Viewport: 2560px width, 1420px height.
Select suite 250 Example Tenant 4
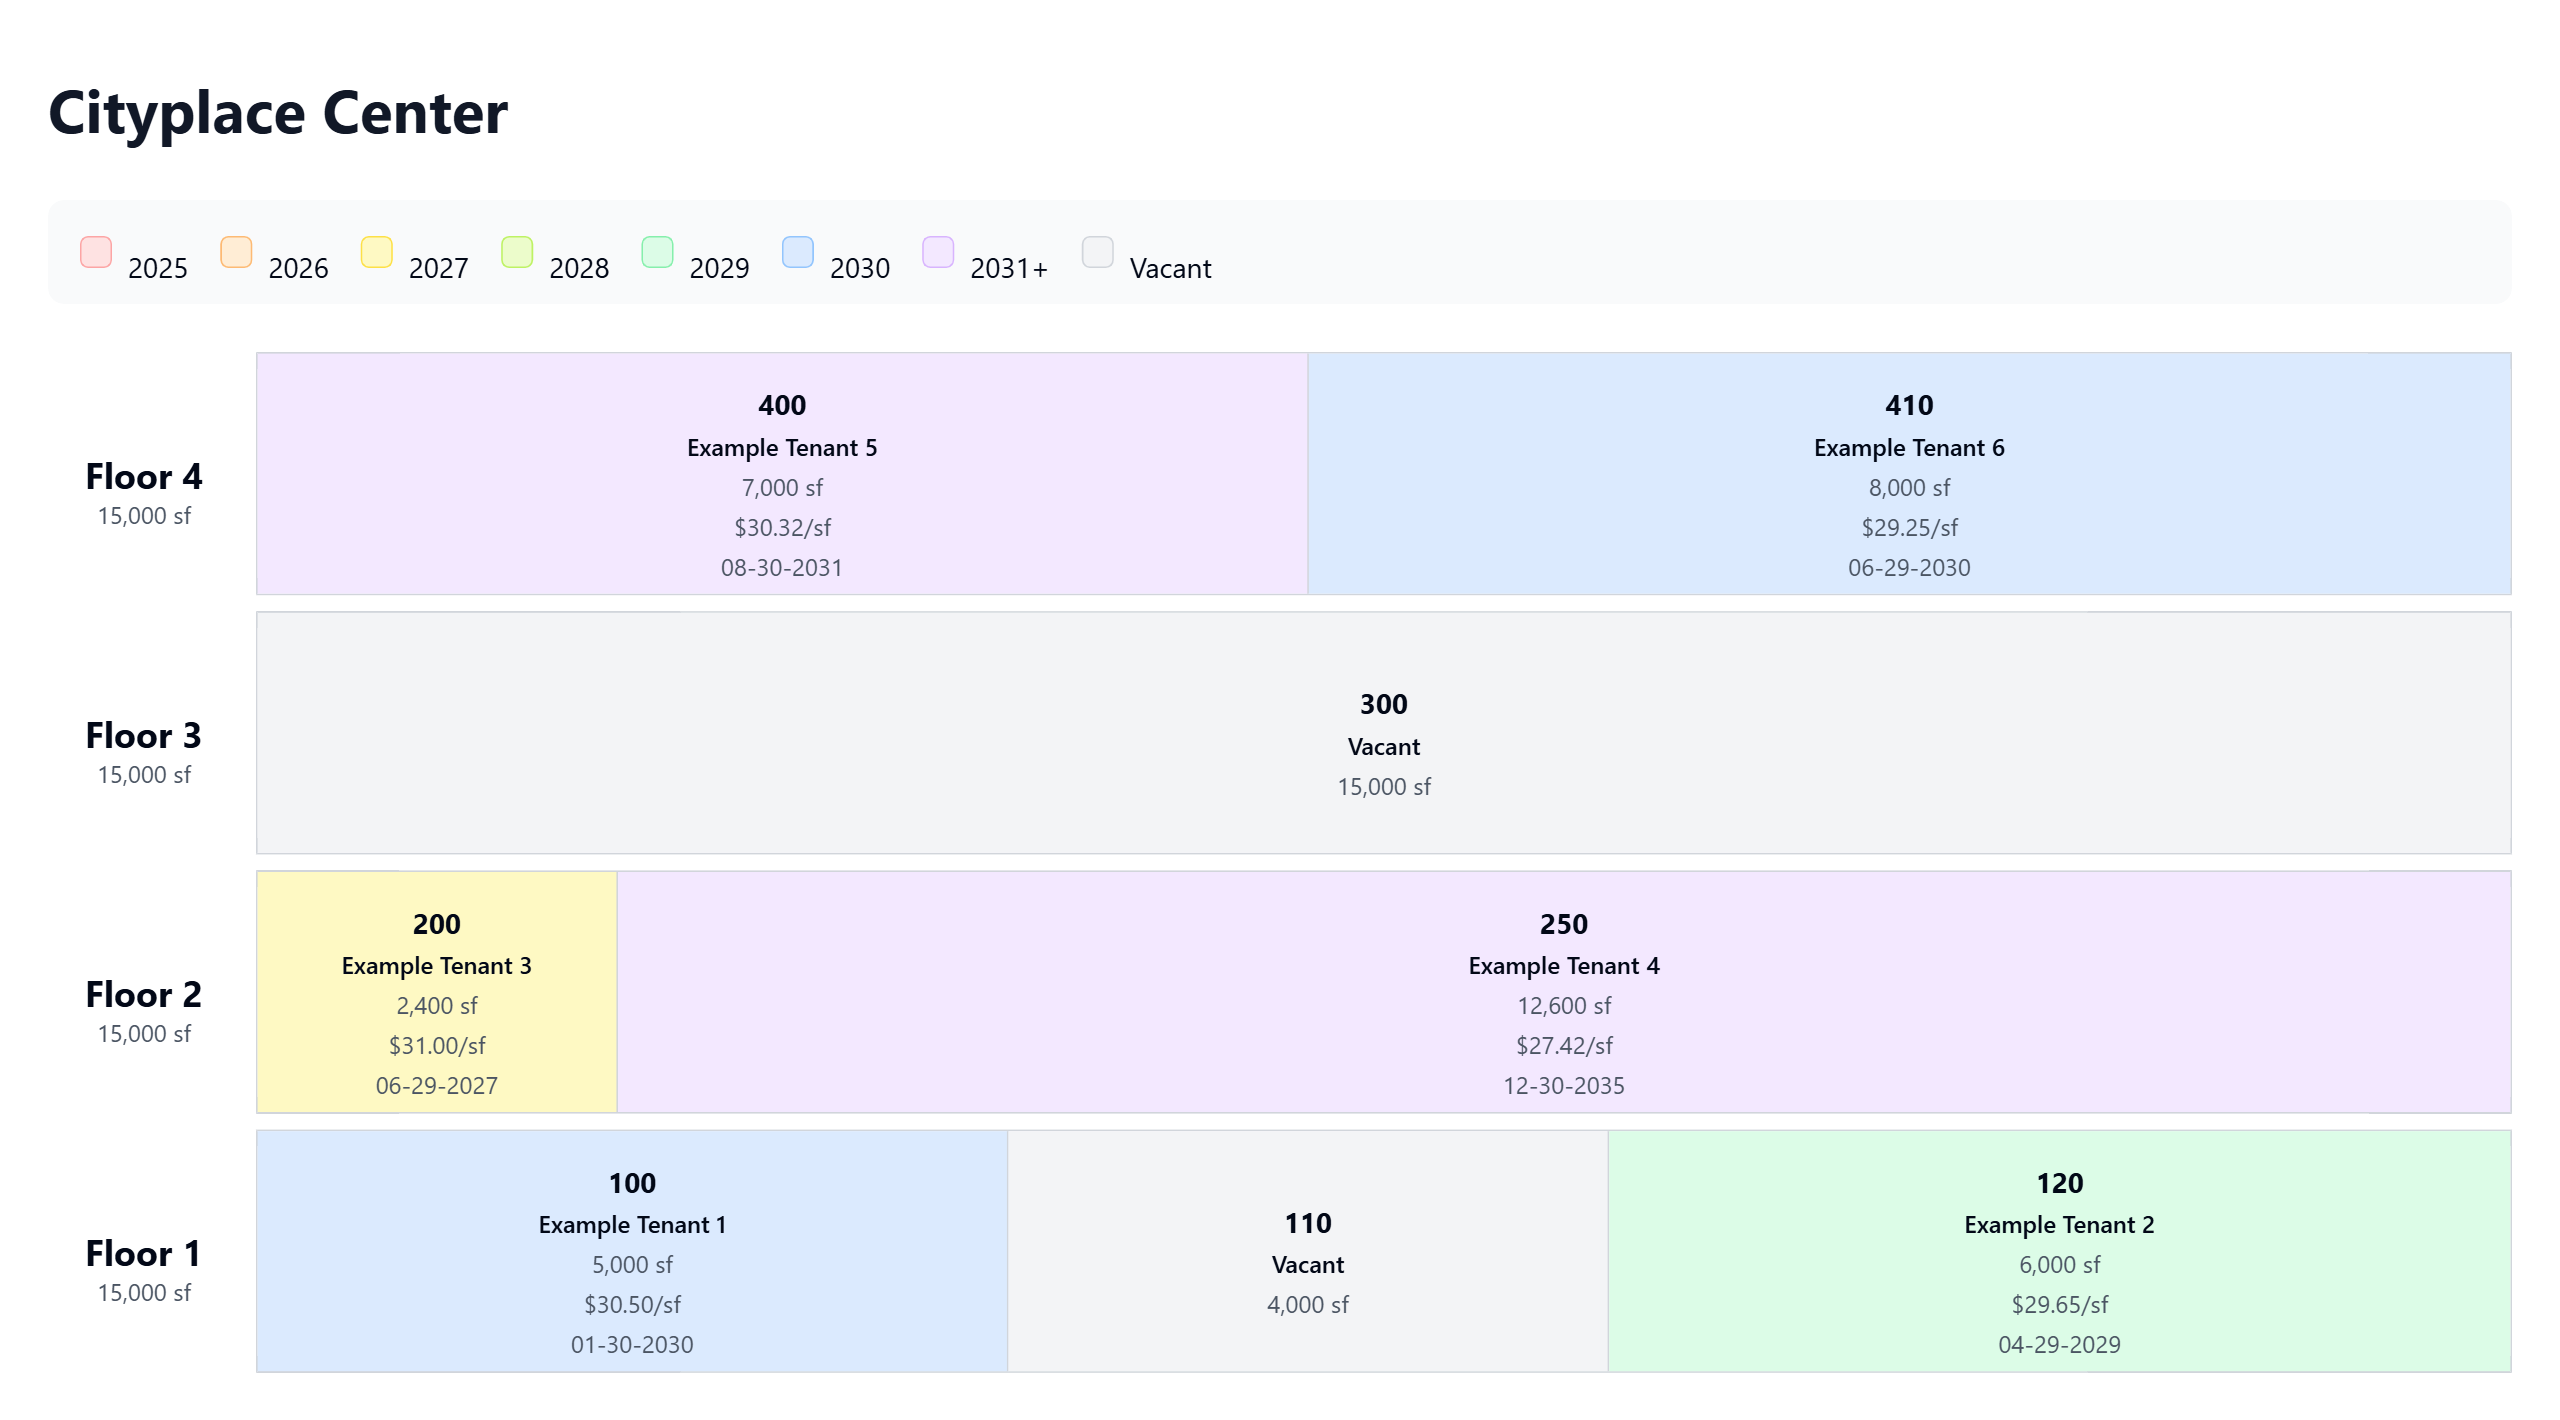(1563, 992)
